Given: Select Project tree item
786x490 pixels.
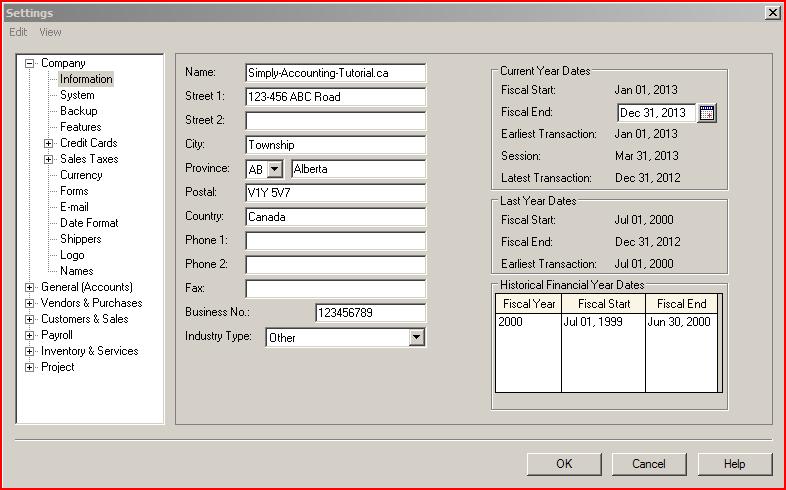Looking at the screenshot, I should point(58,368).
